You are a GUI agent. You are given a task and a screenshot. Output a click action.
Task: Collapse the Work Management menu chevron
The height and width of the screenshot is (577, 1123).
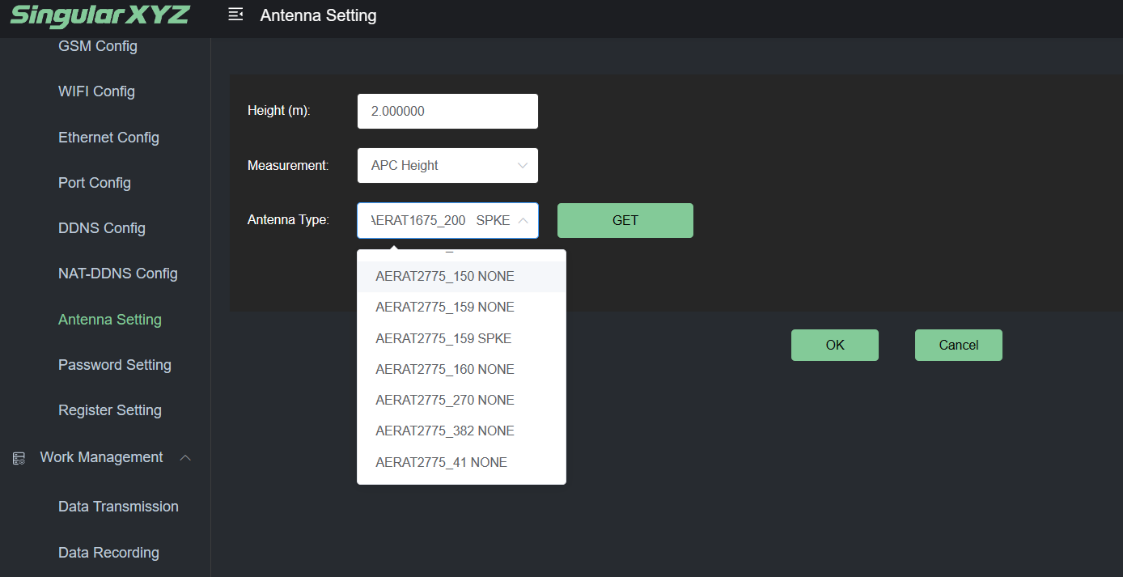coord(185,458)
